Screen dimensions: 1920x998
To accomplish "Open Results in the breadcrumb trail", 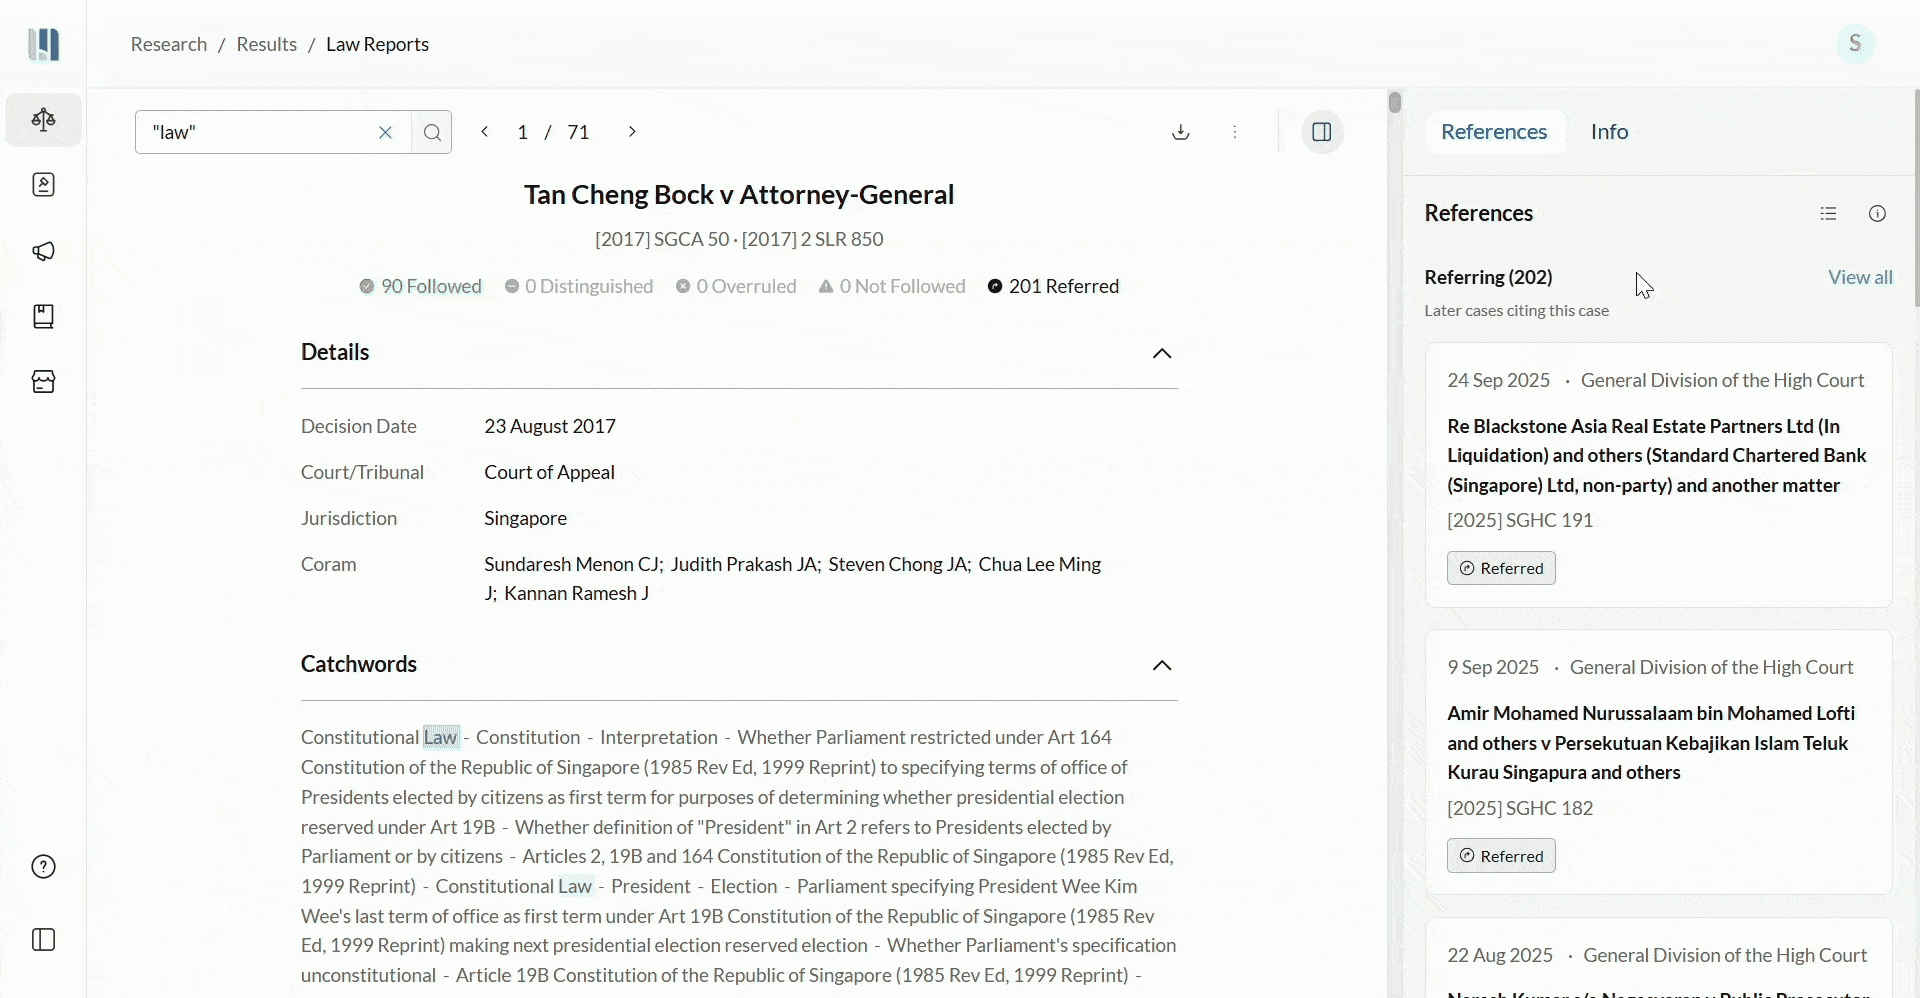I will pos(265,45).
